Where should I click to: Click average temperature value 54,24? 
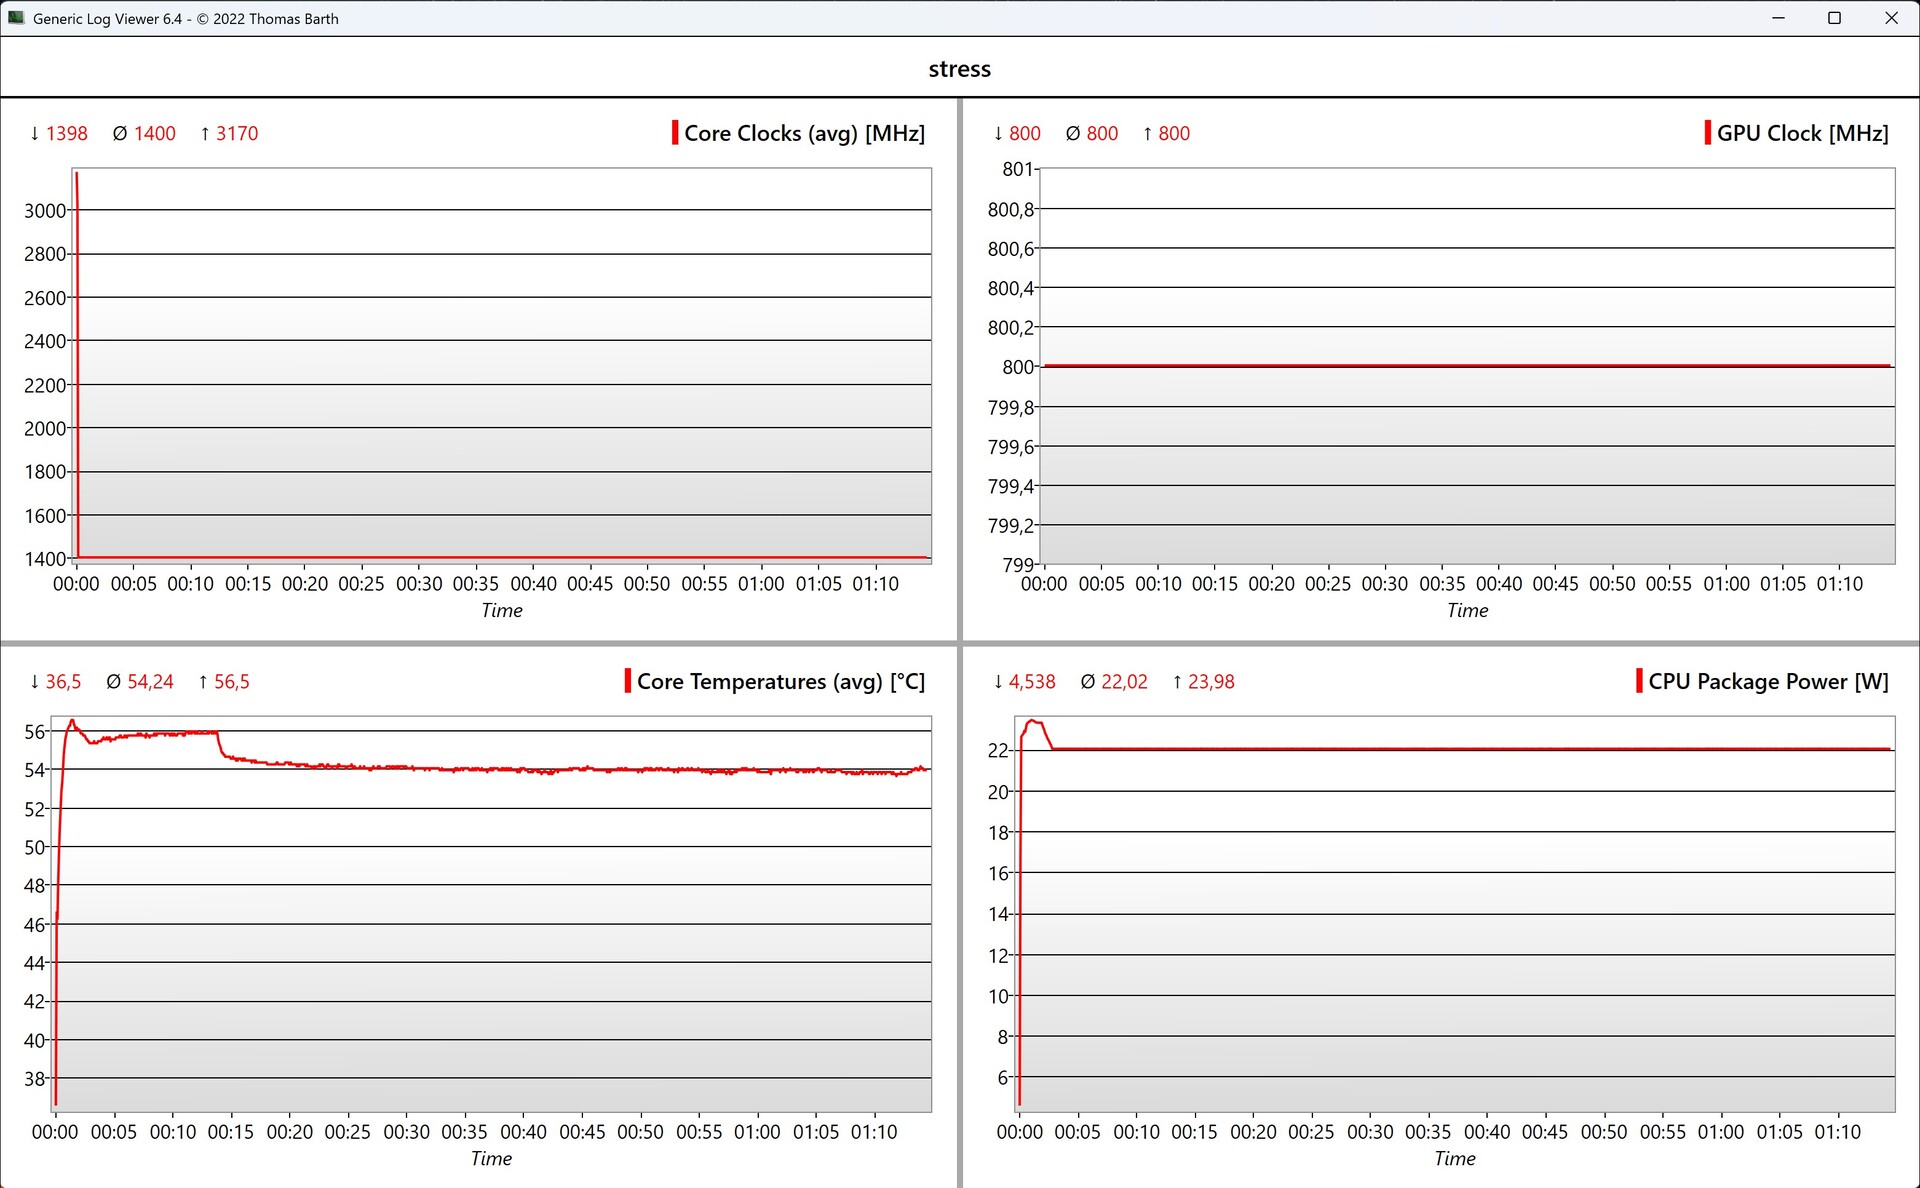coord(150,681)
